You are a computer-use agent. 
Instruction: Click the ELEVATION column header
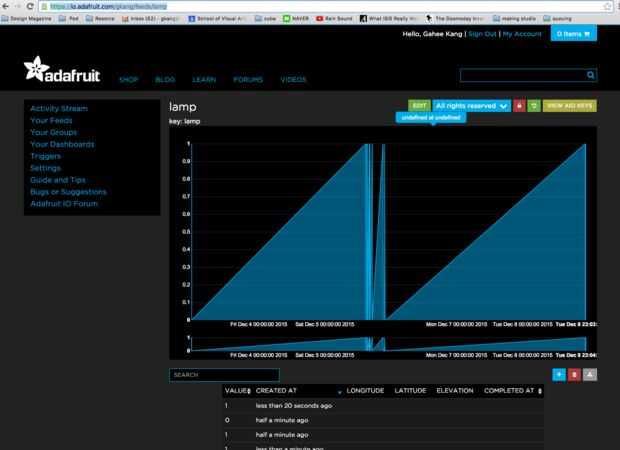pyautogui.click(x=455, y=391)
